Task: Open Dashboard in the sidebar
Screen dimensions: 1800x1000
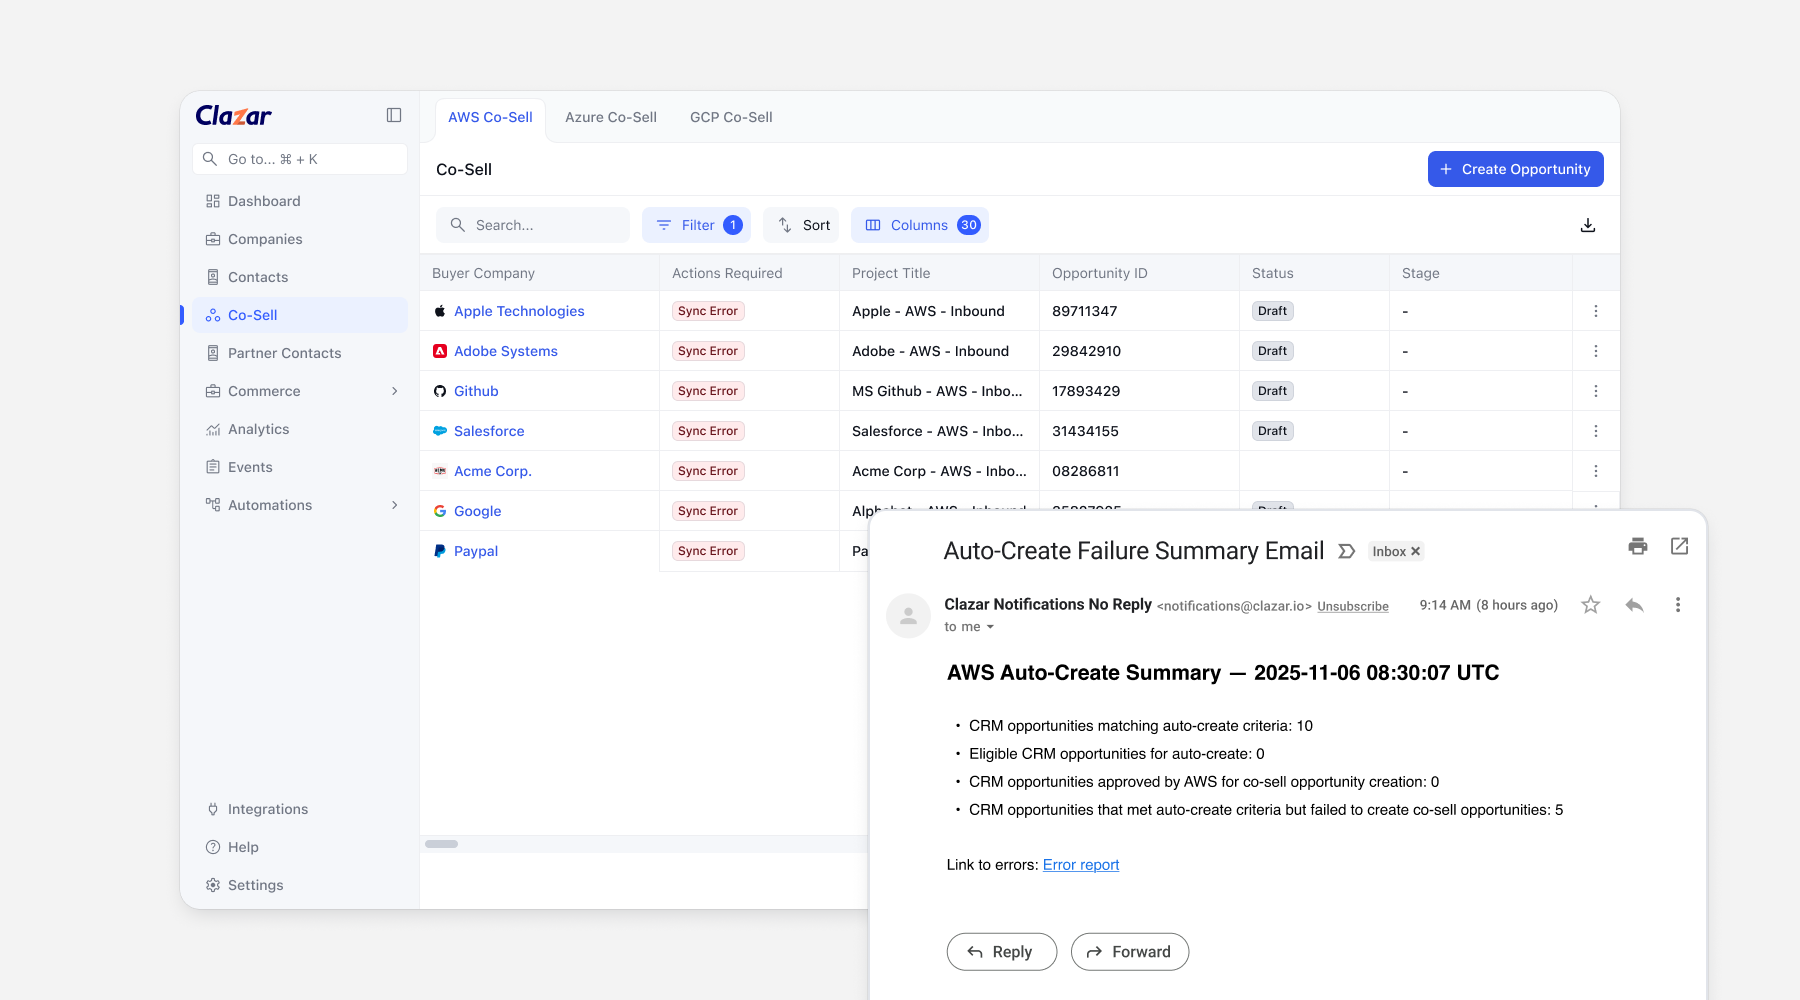Action: click(300, 201)
